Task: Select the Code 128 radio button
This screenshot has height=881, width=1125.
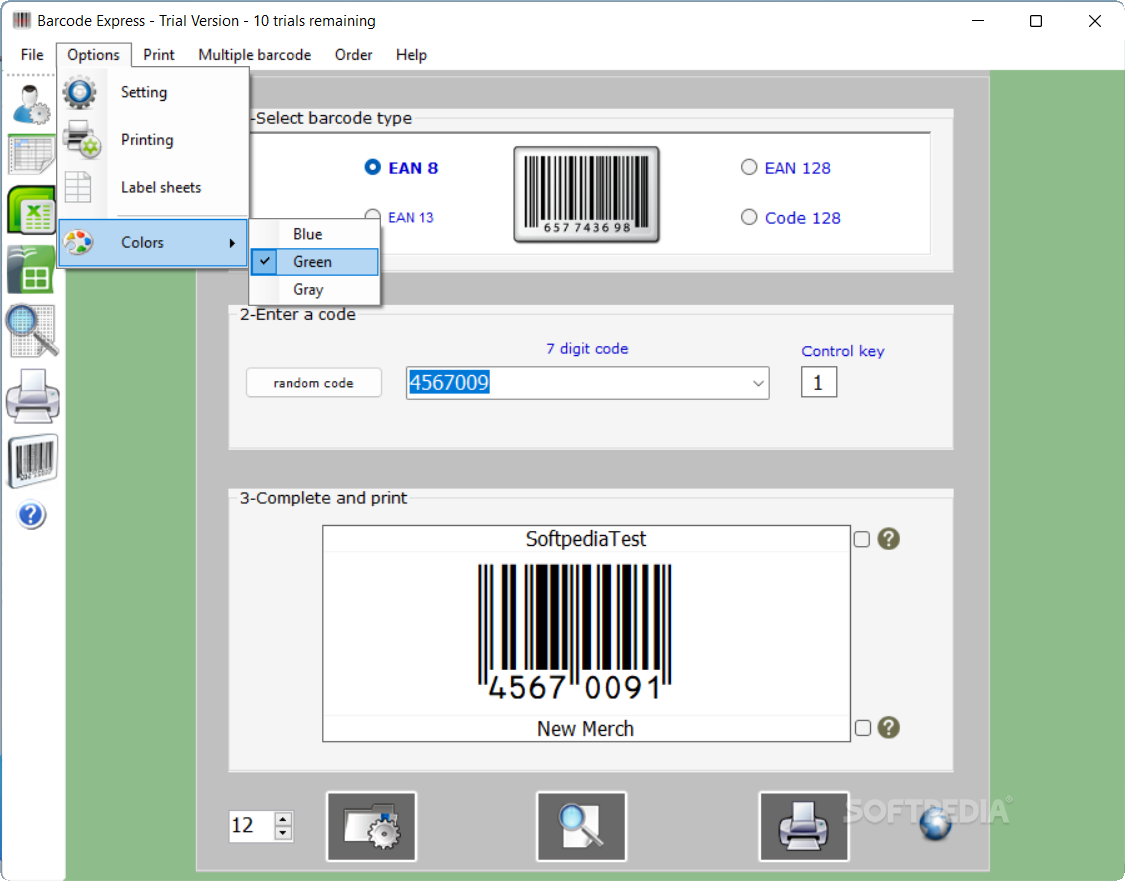Action: [749, 217]
